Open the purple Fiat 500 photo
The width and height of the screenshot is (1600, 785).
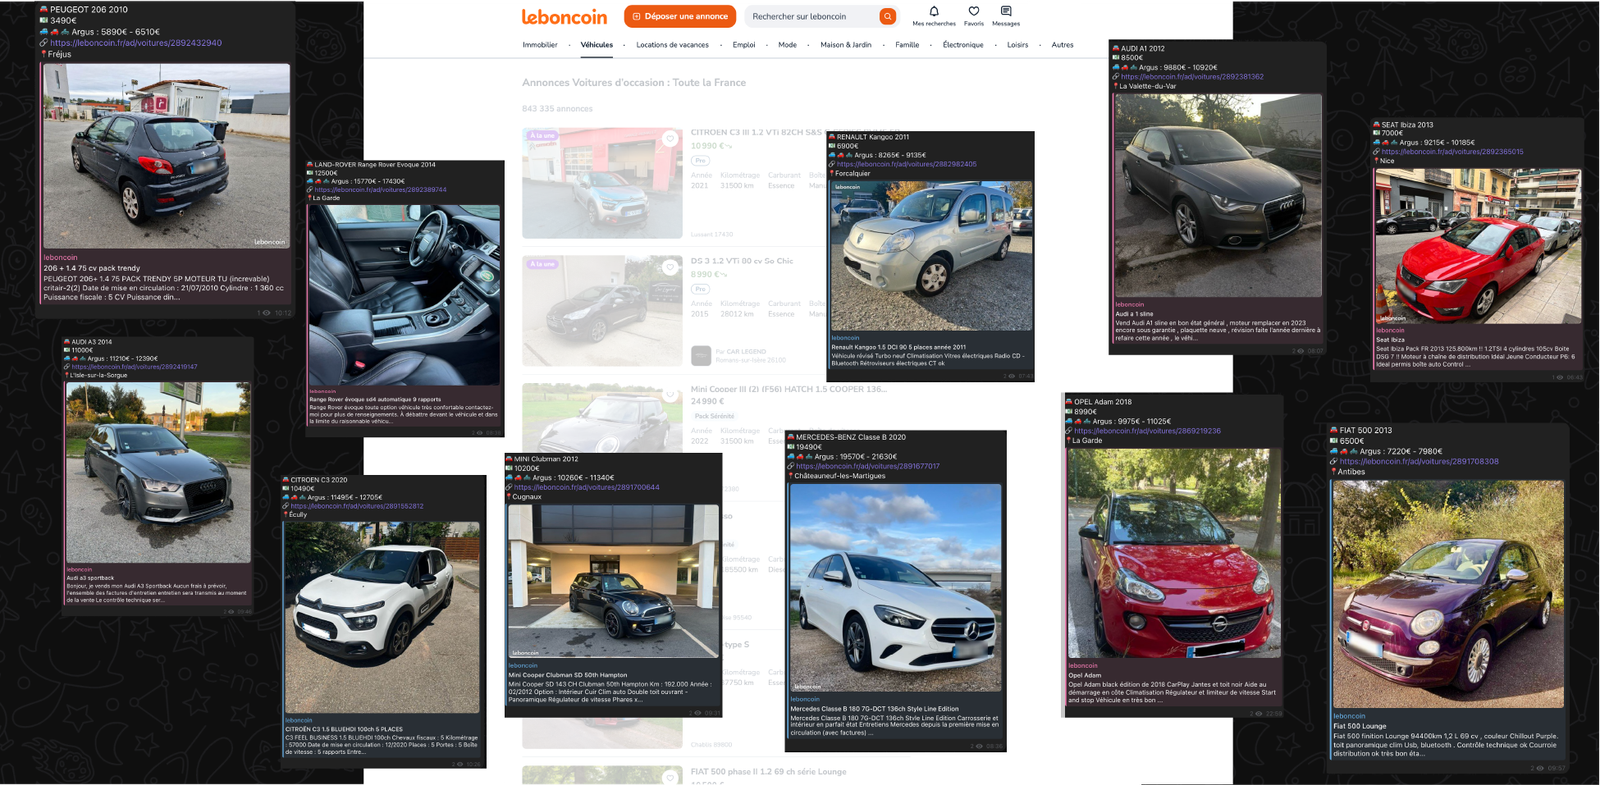[1448, 594]
